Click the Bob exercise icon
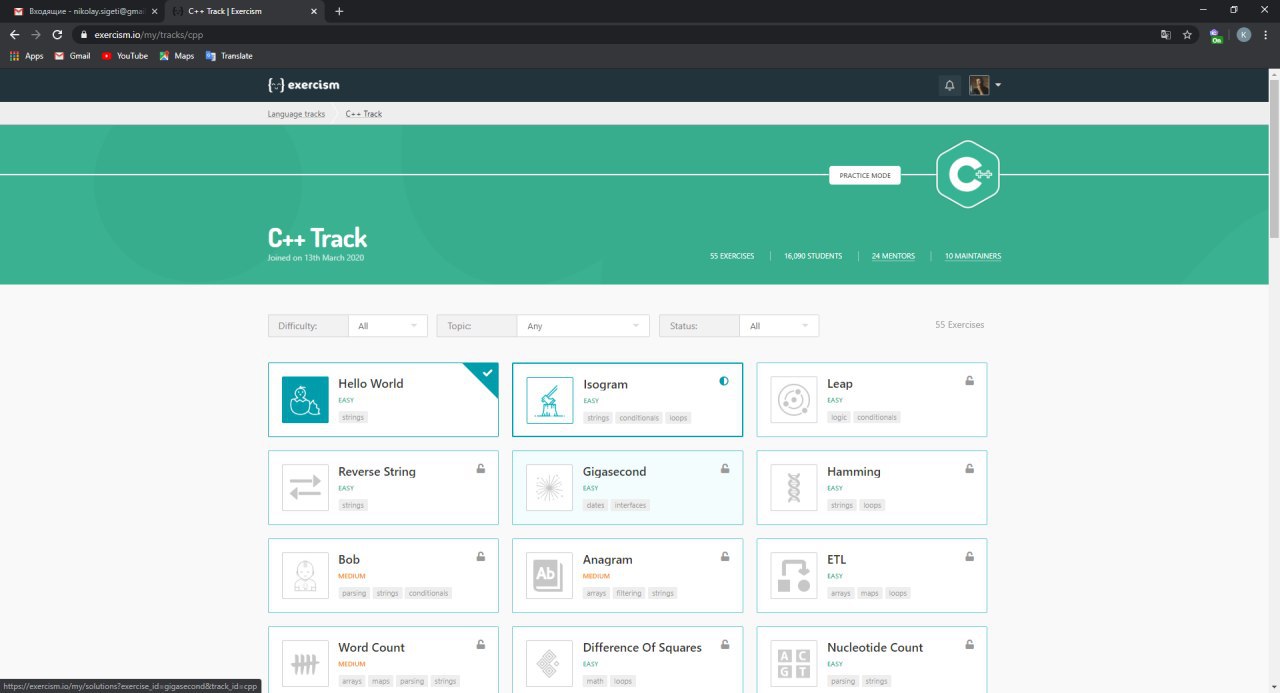The height and width of the screenshot is (693, 1280). pos(305,576)
